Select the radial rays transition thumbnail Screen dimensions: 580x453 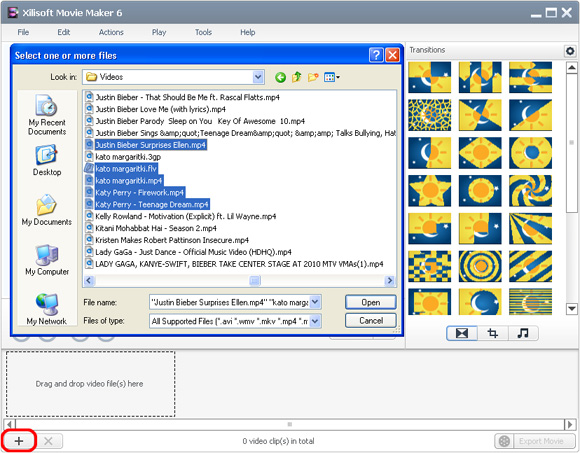tap(530, 229)
